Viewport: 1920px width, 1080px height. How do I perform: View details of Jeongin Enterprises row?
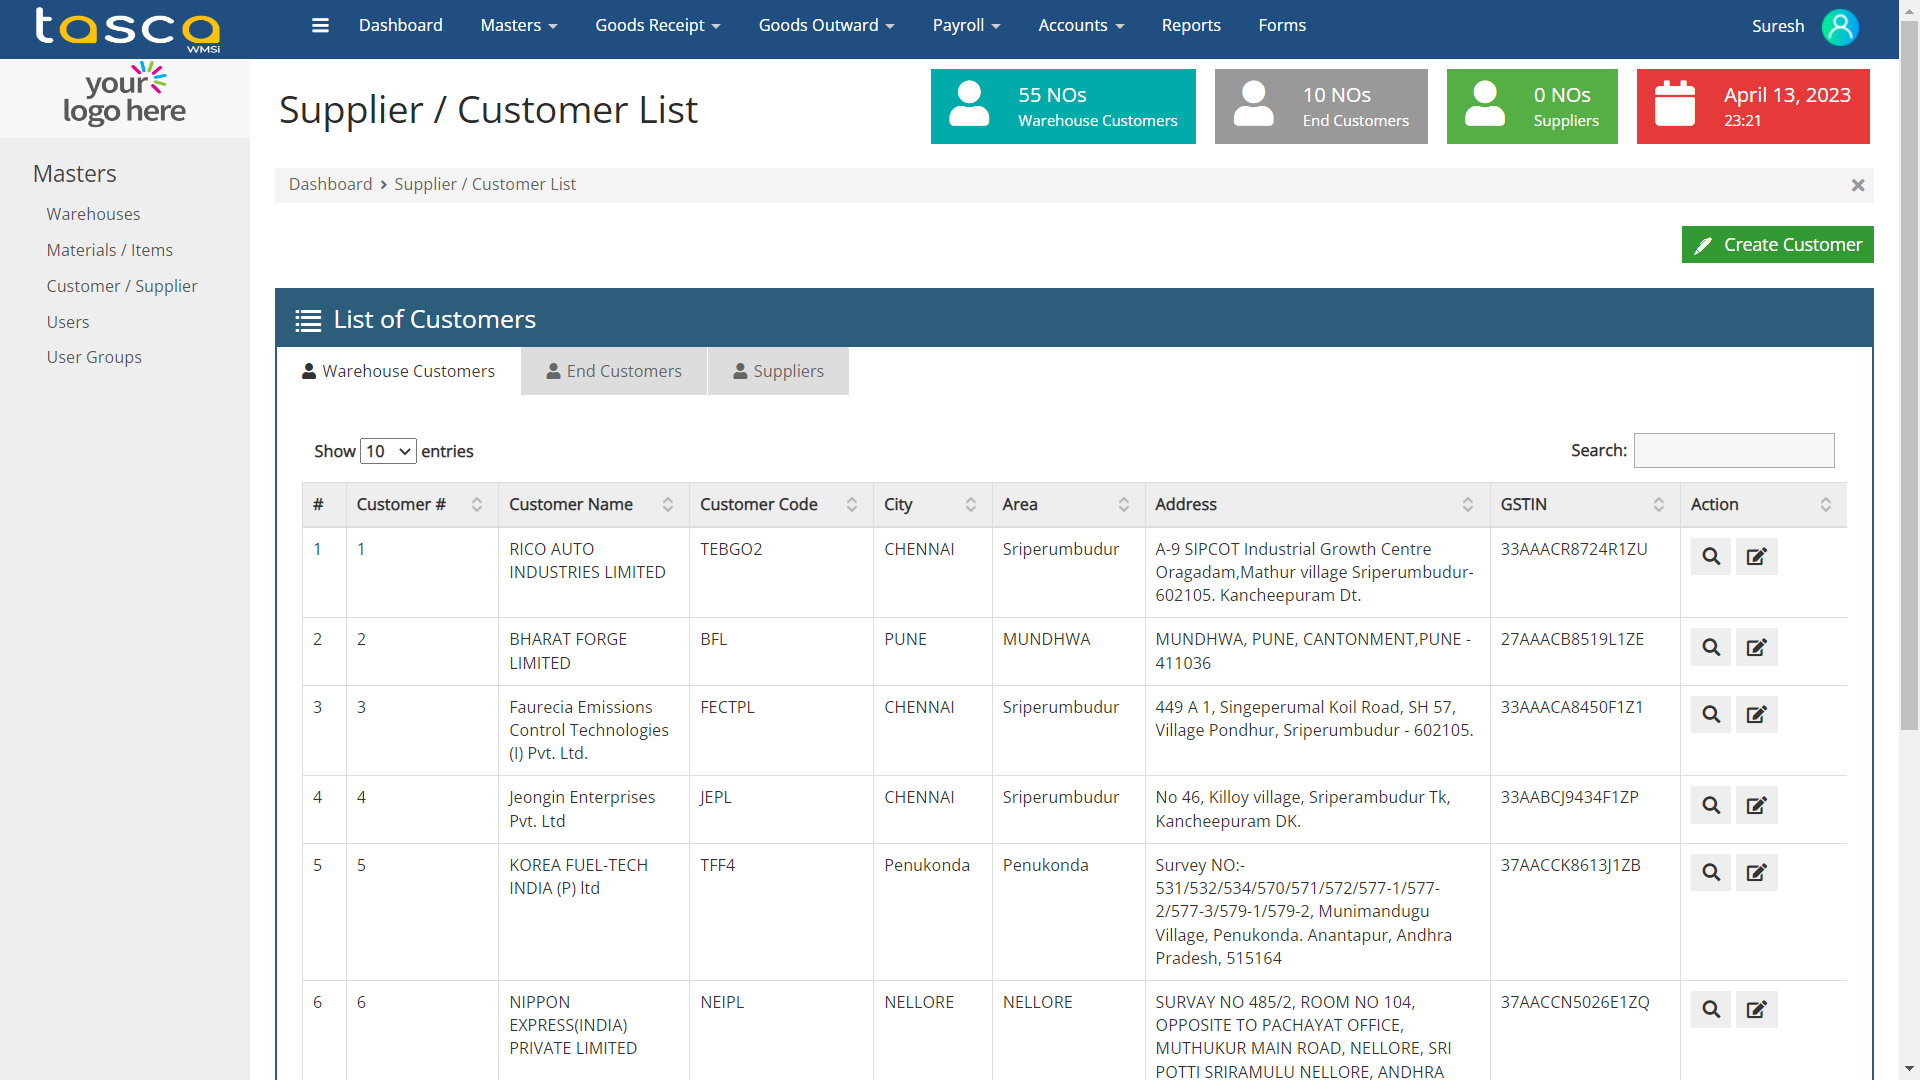[1711, 805]
